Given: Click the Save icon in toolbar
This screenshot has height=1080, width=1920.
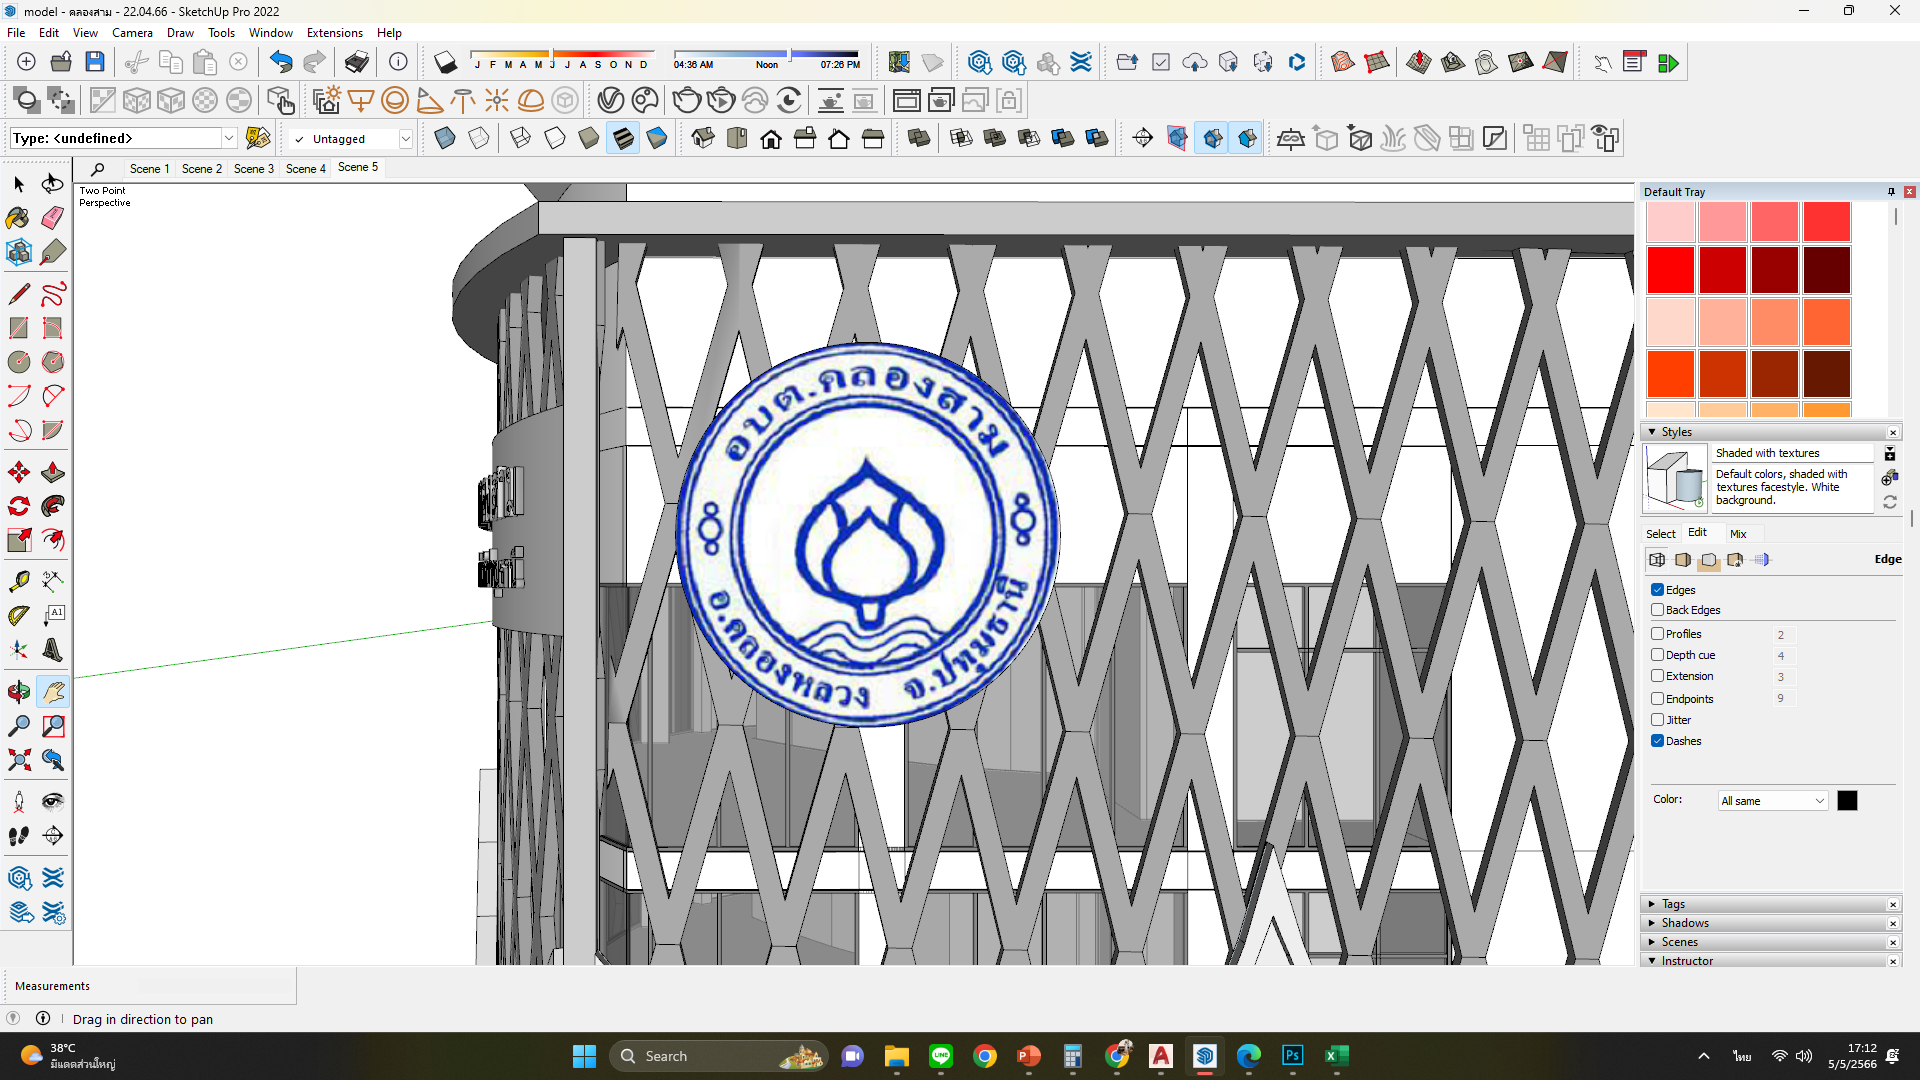Looking at the screenshot, I should point(94,62).
